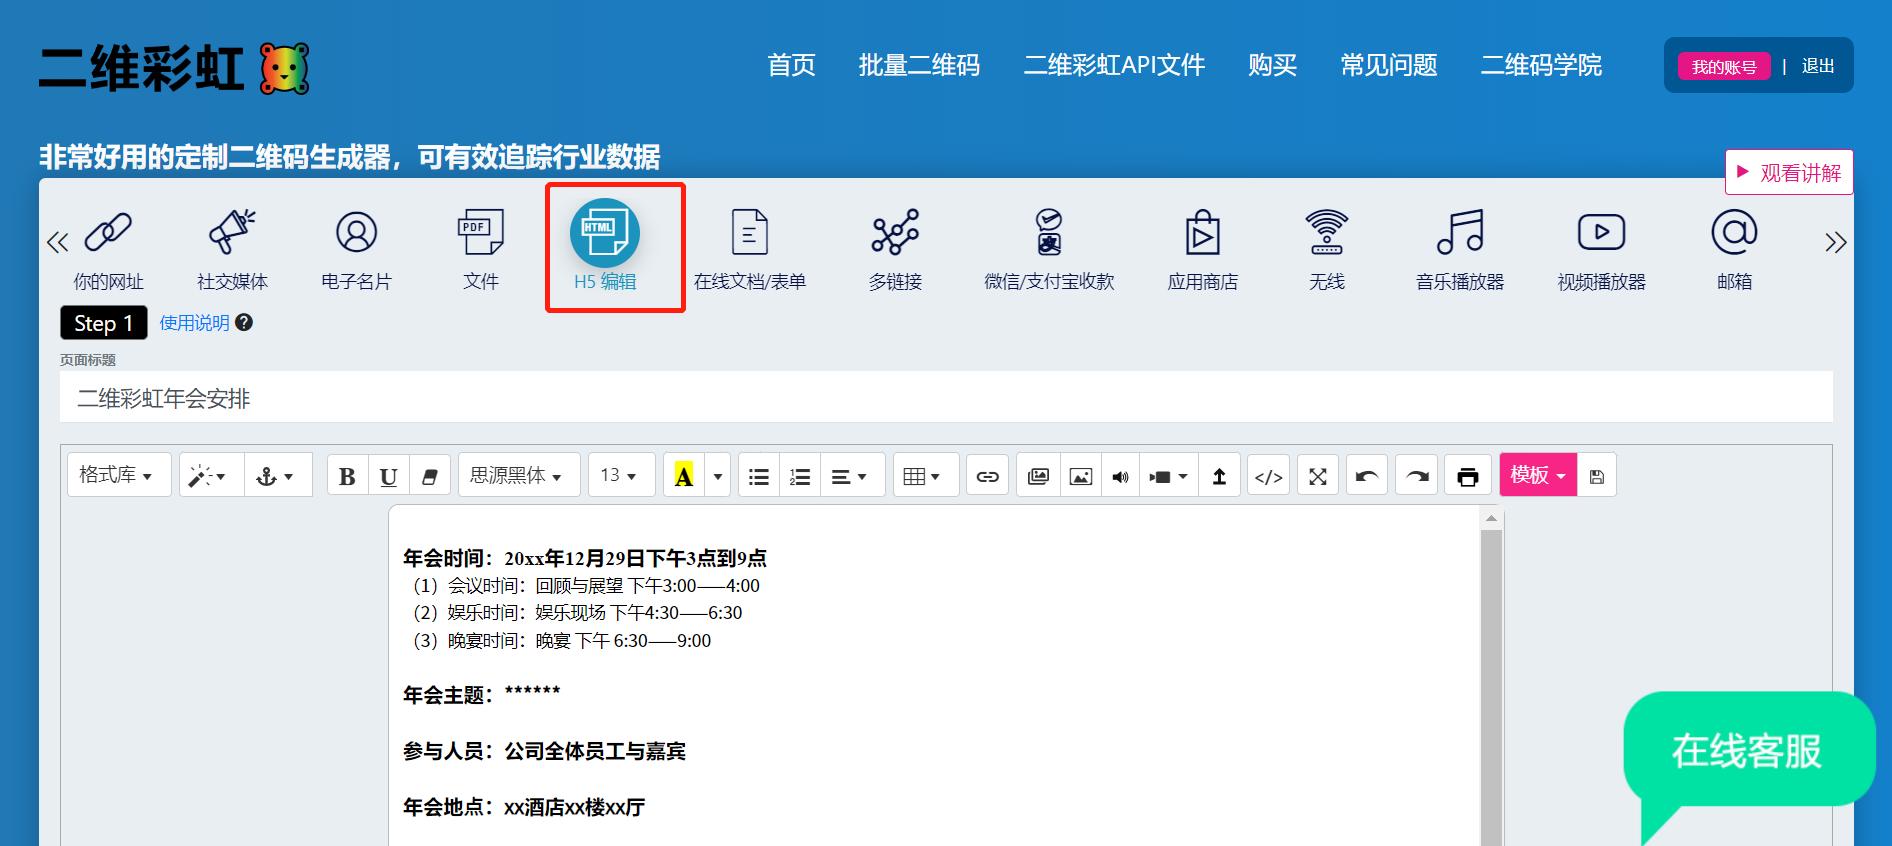Screen dimensions: 1892x846
Task: Apply the yellow highlight color swatch
Action: (x=684, y=476)
